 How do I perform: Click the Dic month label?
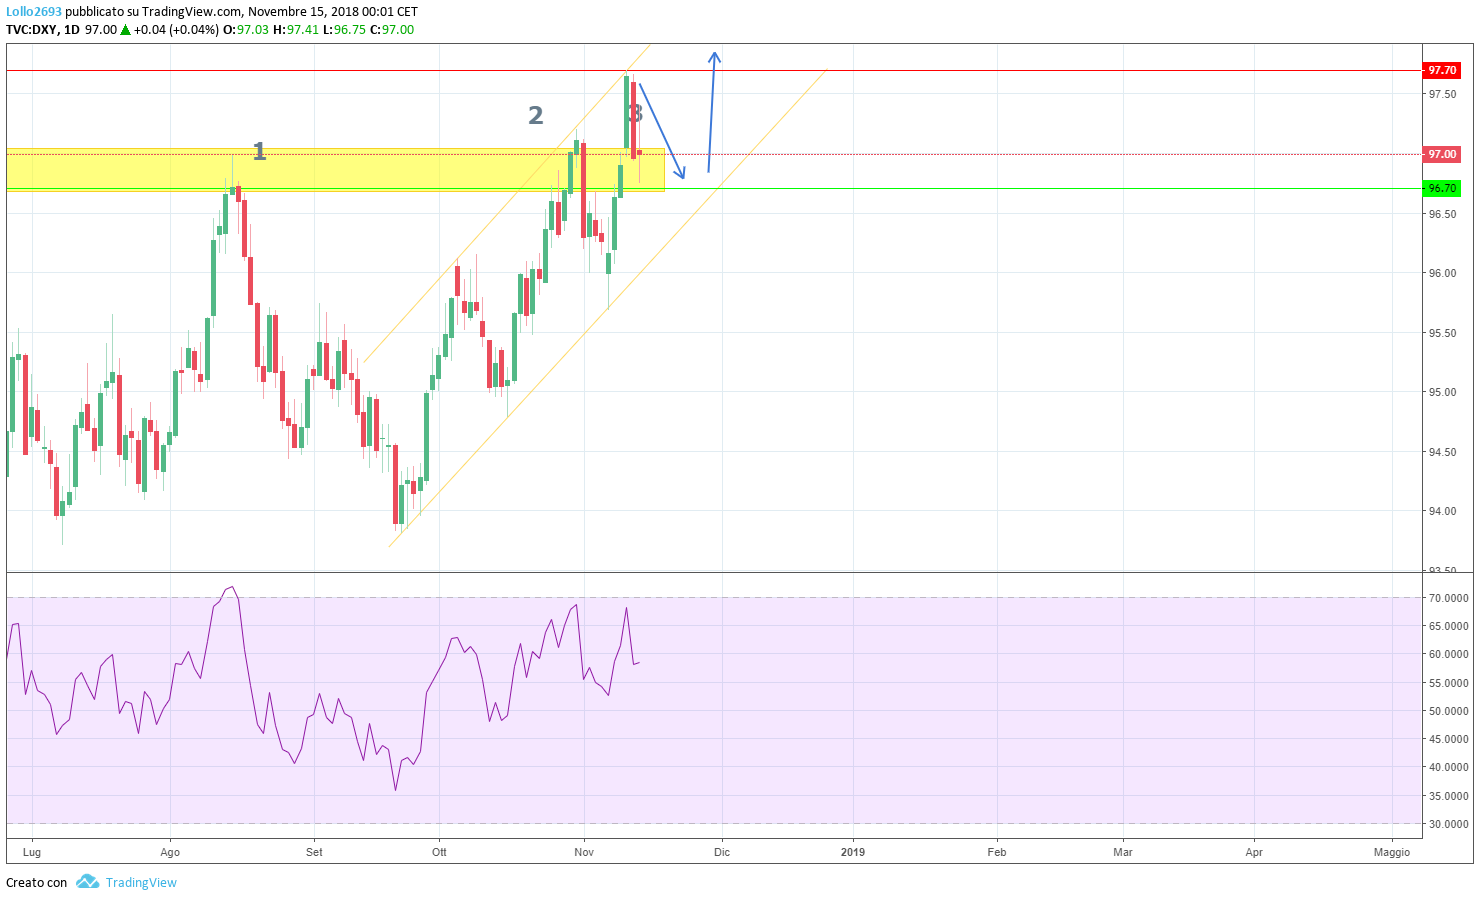(x=722, y=852)
